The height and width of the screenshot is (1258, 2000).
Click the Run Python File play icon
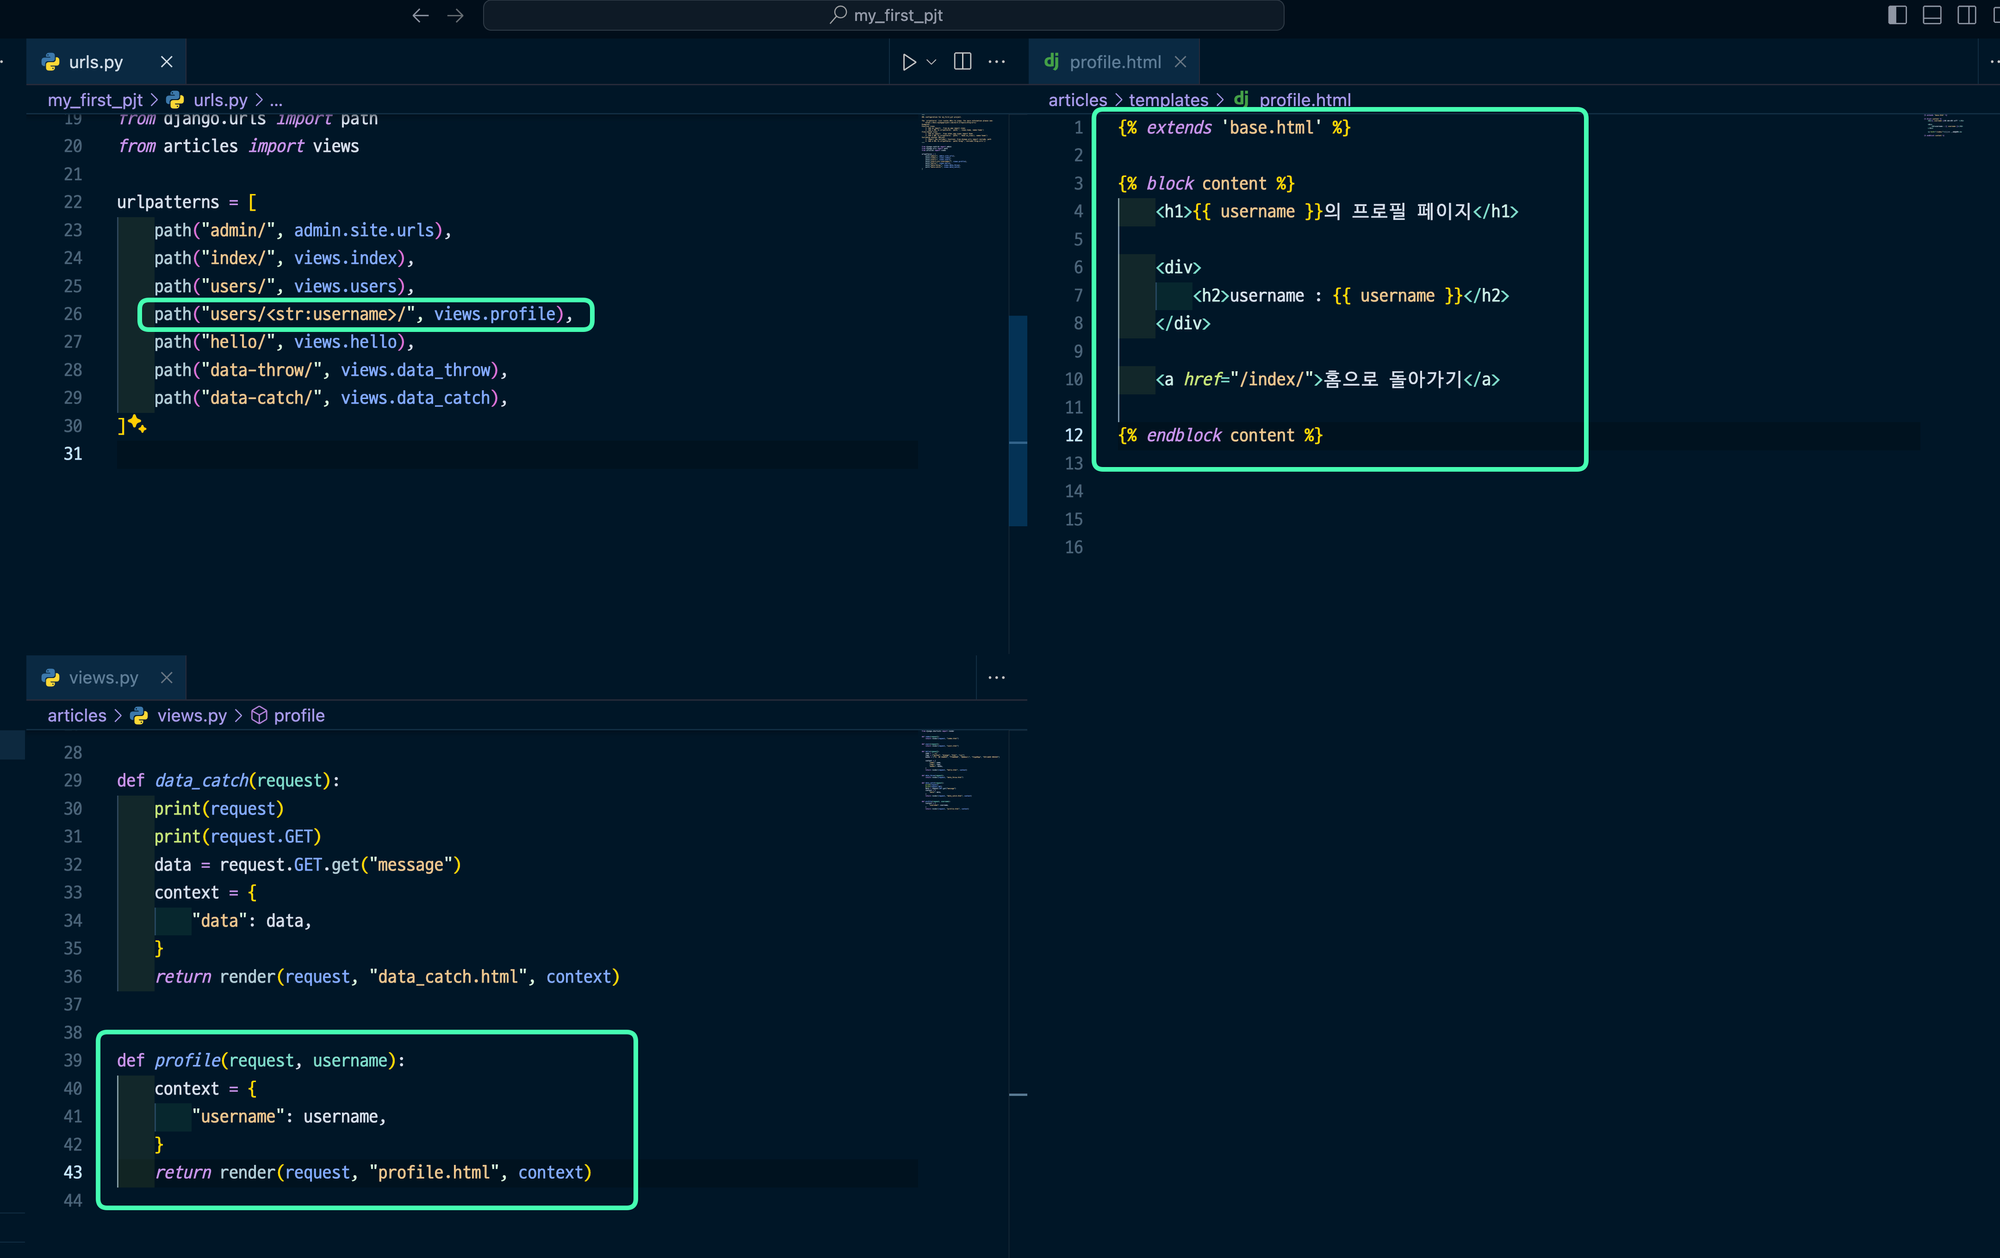click(x=908, y=62)
